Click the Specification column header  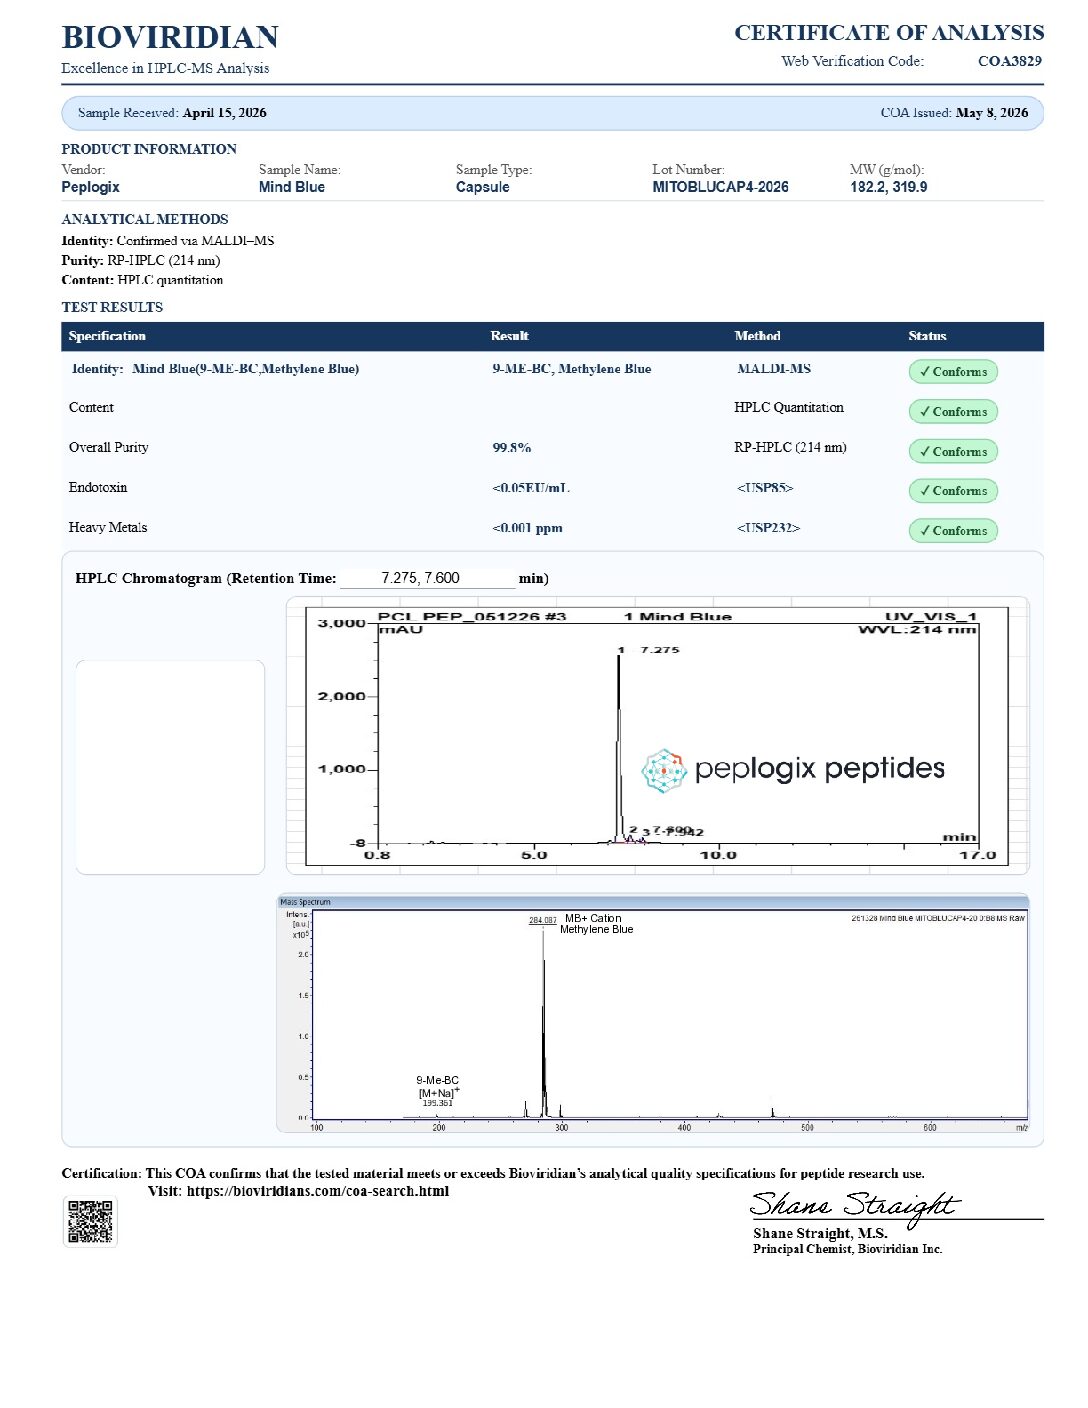point(107,336)
